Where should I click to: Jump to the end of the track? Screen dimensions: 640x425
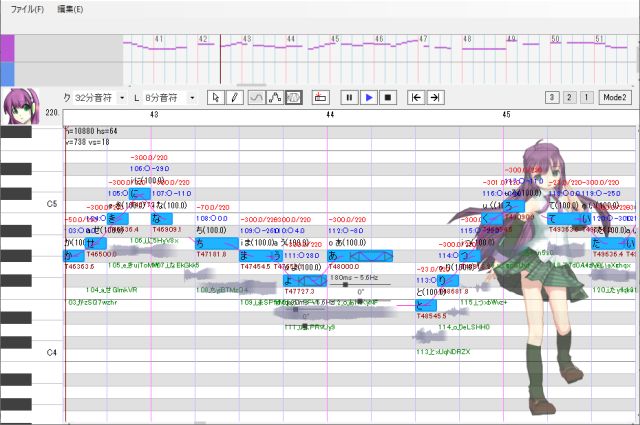point(435,98)
